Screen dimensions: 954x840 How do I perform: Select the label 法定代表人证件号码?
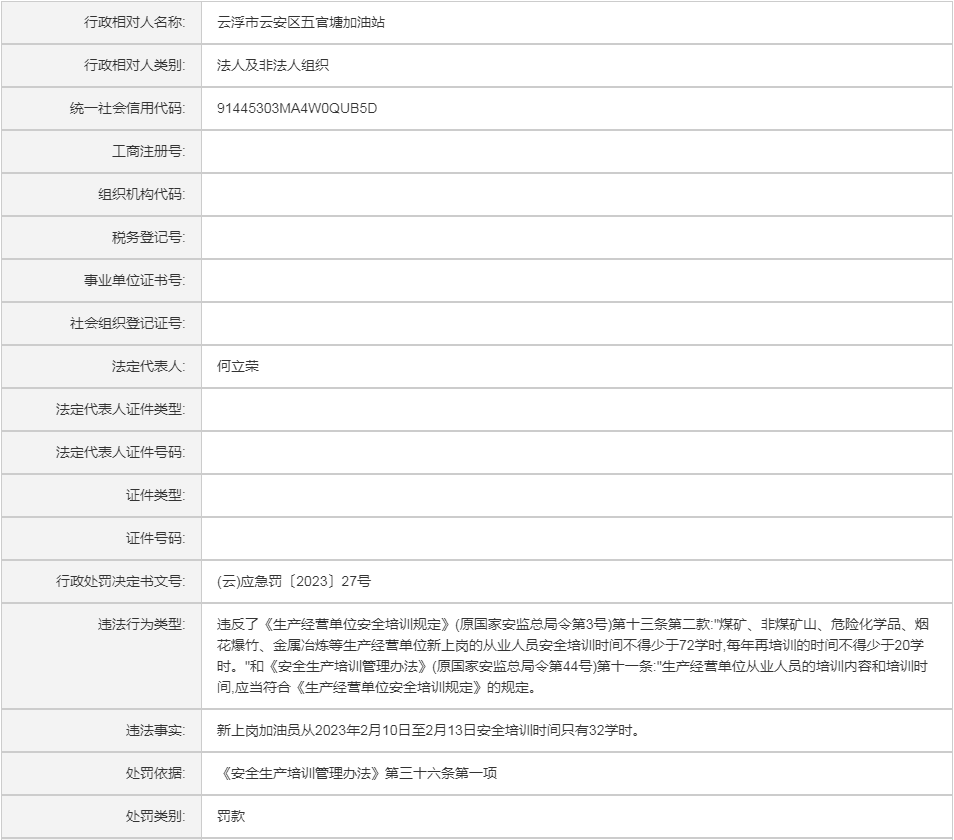point(120,453)
